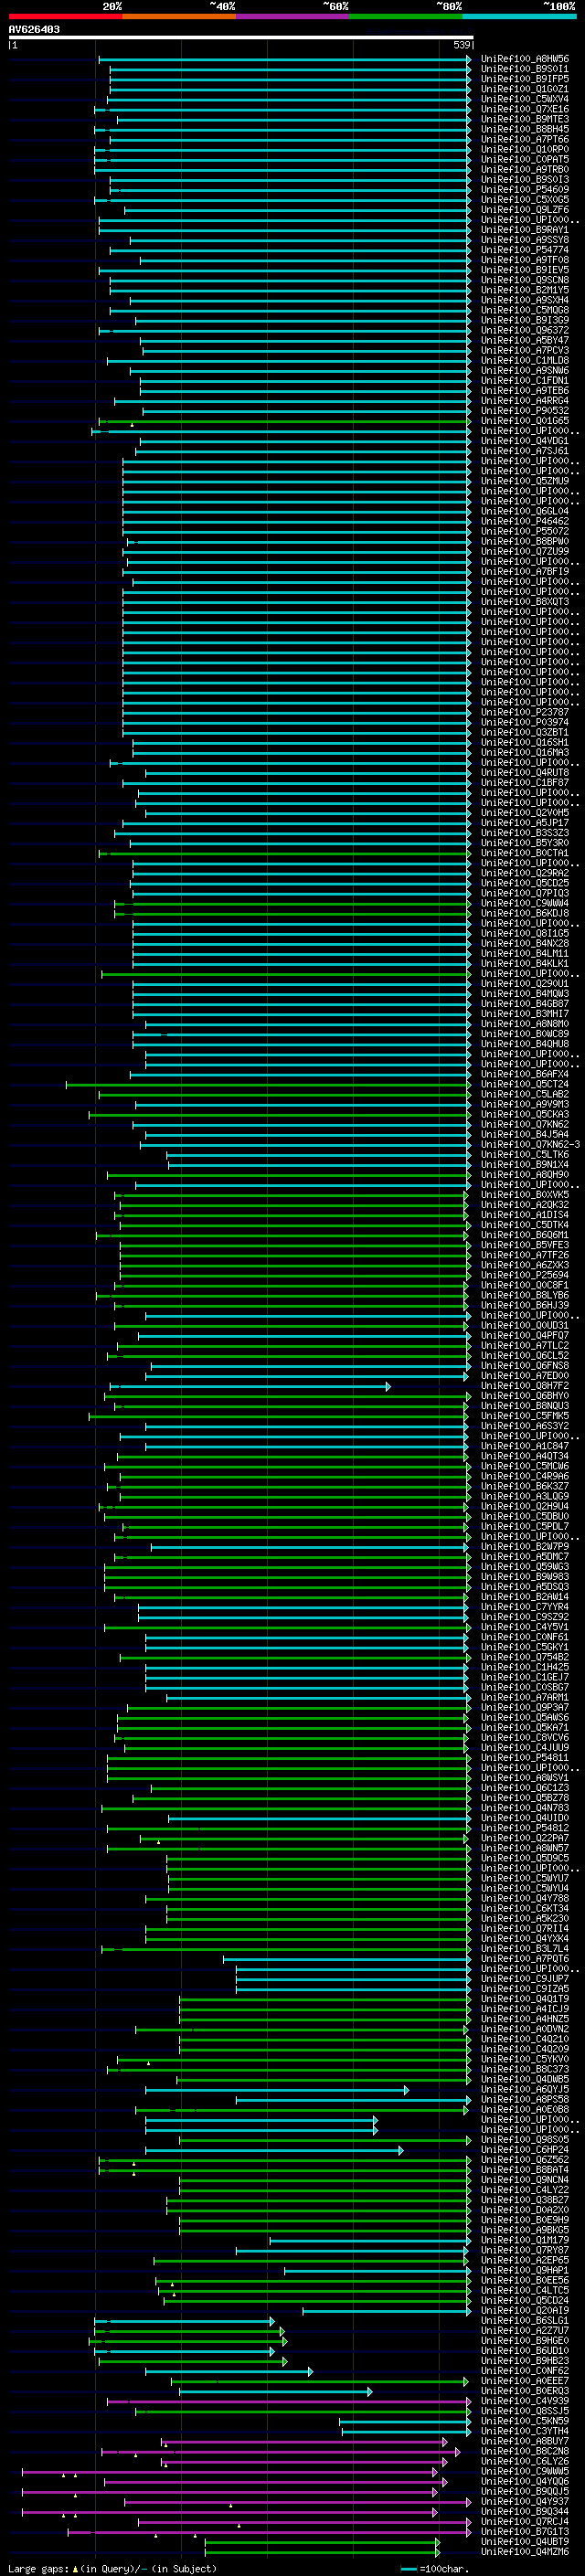The image size is (585, 2576).
Task: Click hit label UniRef100_Q7KN62-3
Action: 530,1144
